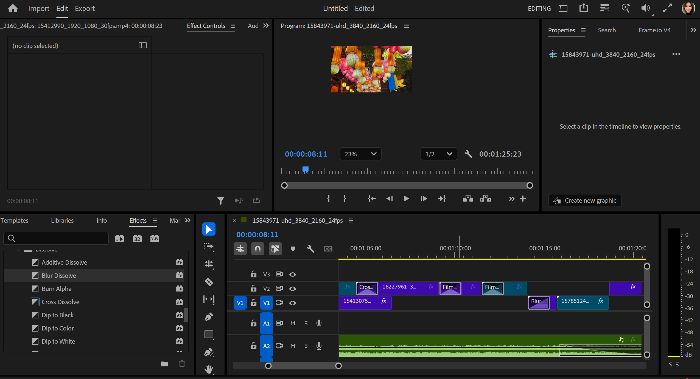The height and width of the screenshot is (379, 700).
Task: Toggle the lock on track V3
Action: (253, 274)
